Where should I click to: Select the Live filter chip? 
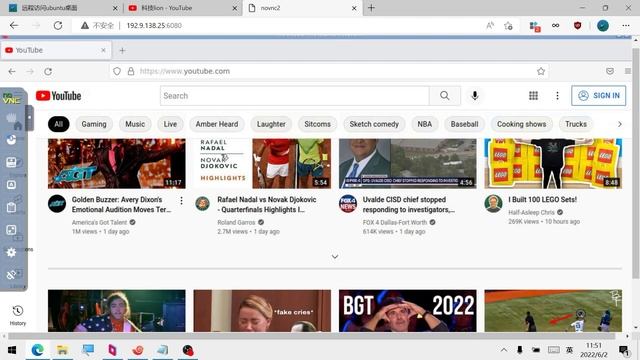coord(170,124)
